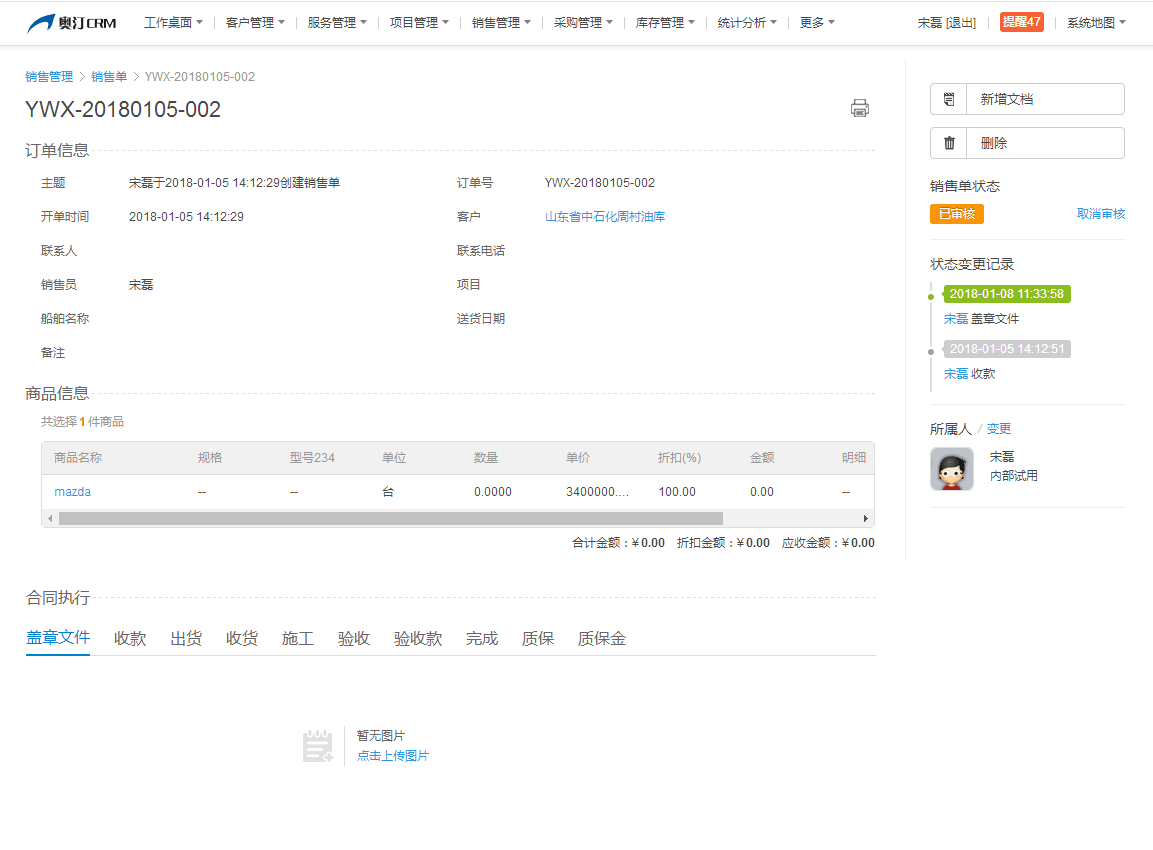
Task: Click the product table horizontal scrollbar
Action: point(390,518)
